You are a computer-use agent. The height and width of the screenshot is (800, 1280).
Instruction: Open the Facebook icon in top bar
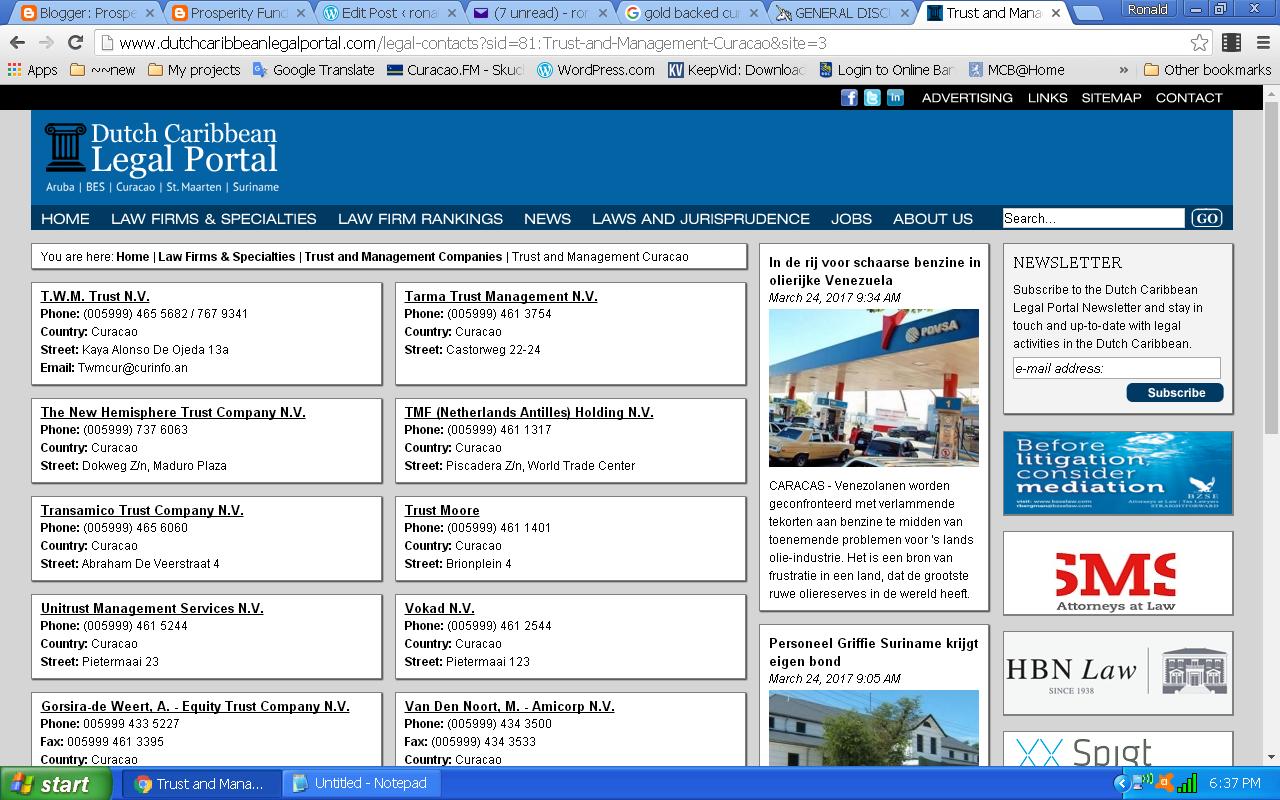click(849, 97)
